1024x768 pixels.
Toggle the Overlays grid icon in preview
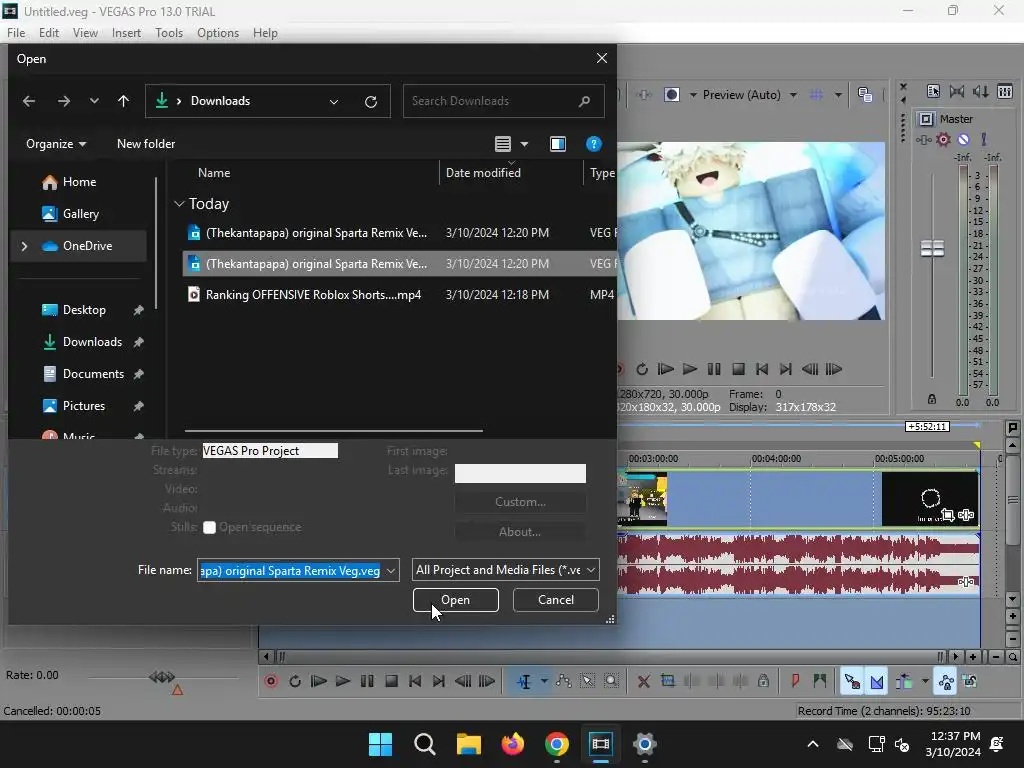pyautogui.click(x=816, y=95)
